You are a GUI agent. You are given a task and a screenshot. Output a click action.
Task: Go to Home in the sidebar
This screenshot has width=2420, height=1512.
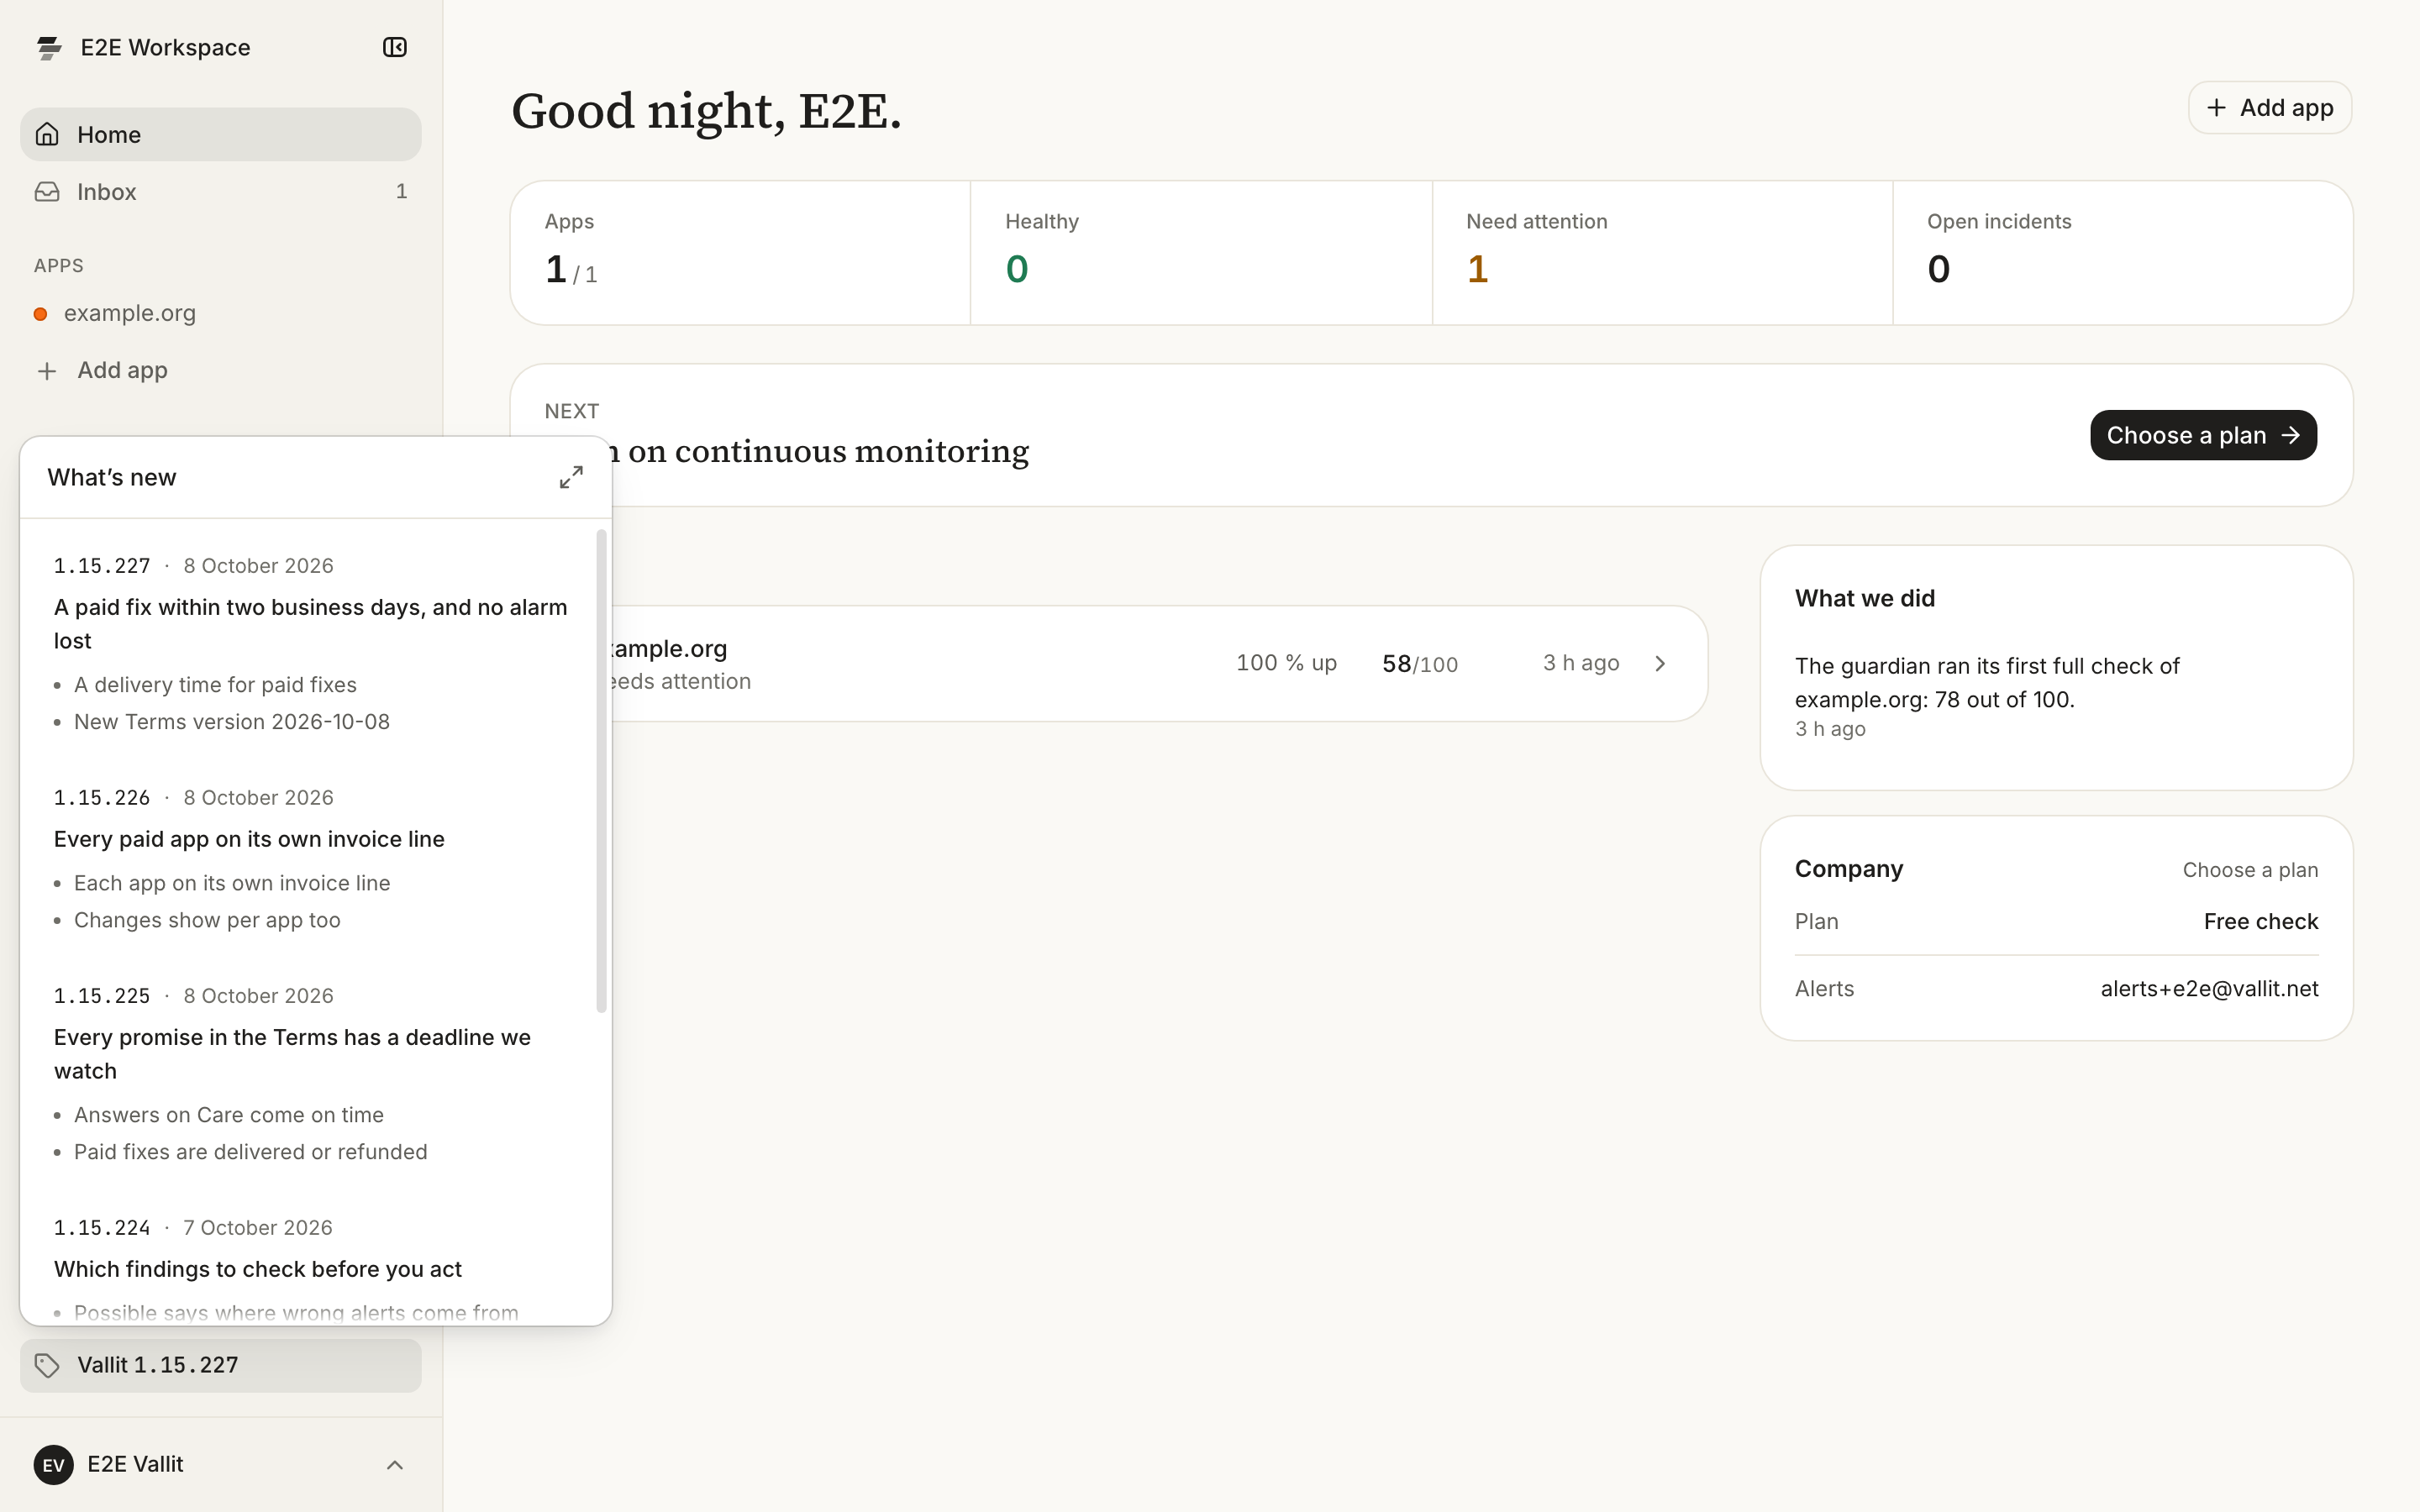point(221,134)
